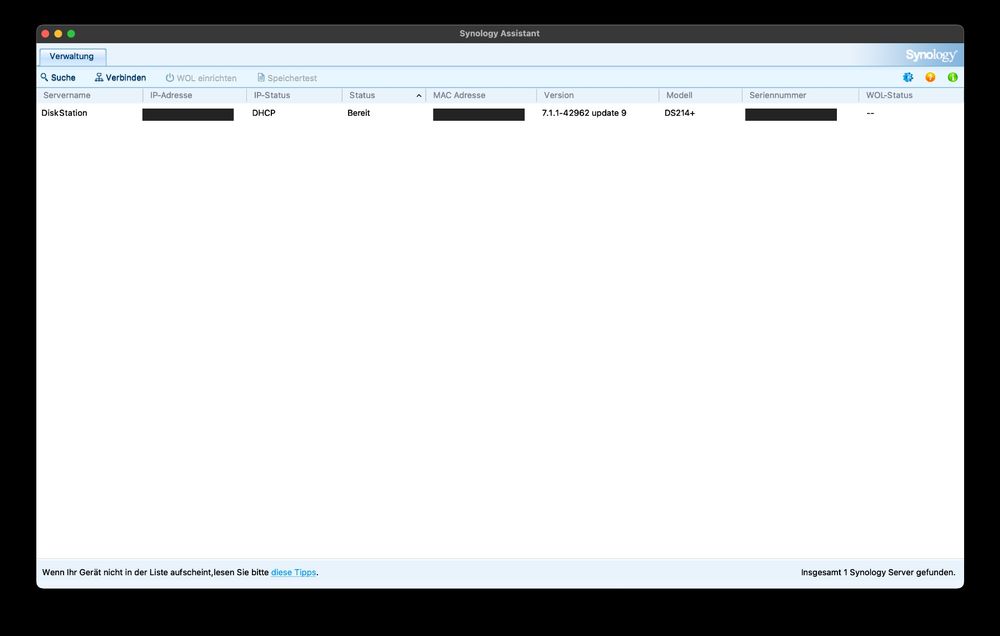
Task: Select the DiskStation server row
Action: [x=64, y=113]
